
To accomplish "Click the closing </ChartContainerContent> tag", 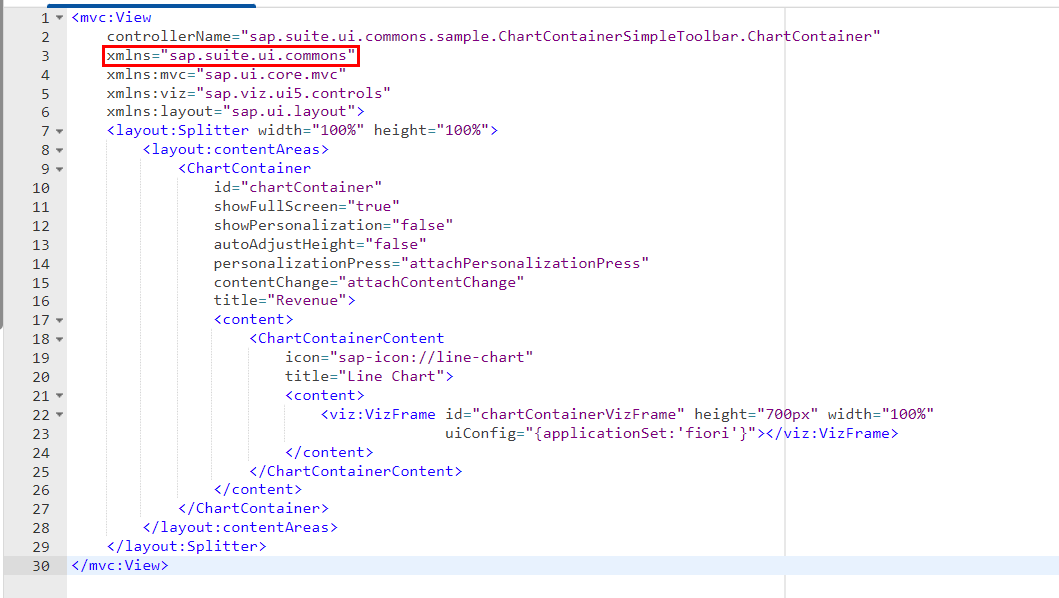I will tap(355, 471).
